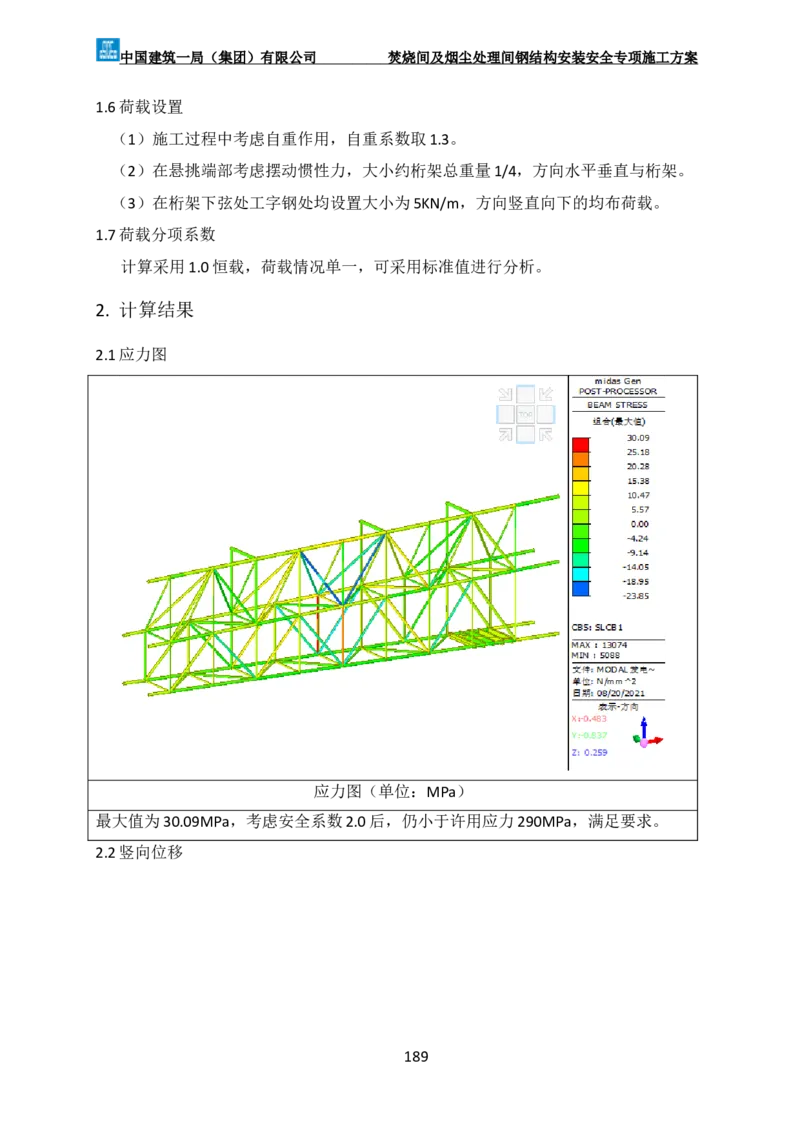Click the cyan swatch in the stress legend
Image resolution: width=800 pixels, height=1132 pixels.
(580, 574)
